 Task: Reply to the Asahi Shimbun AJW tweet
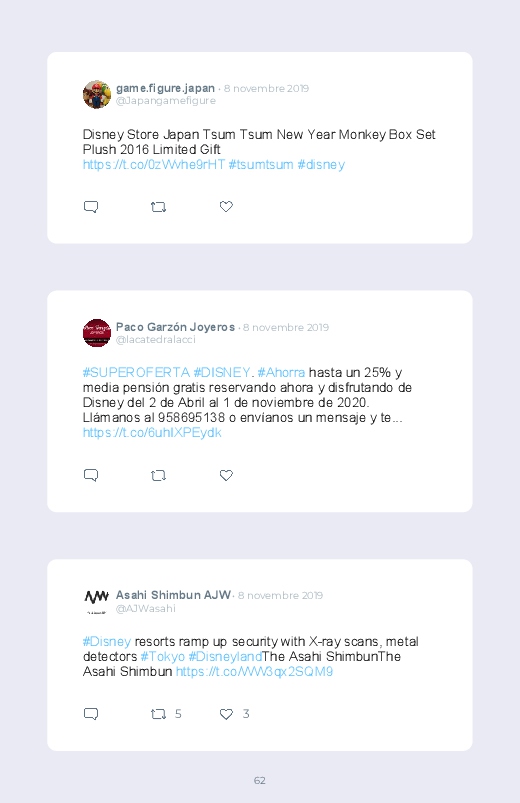pyautogui.click(x=91, y=714)
